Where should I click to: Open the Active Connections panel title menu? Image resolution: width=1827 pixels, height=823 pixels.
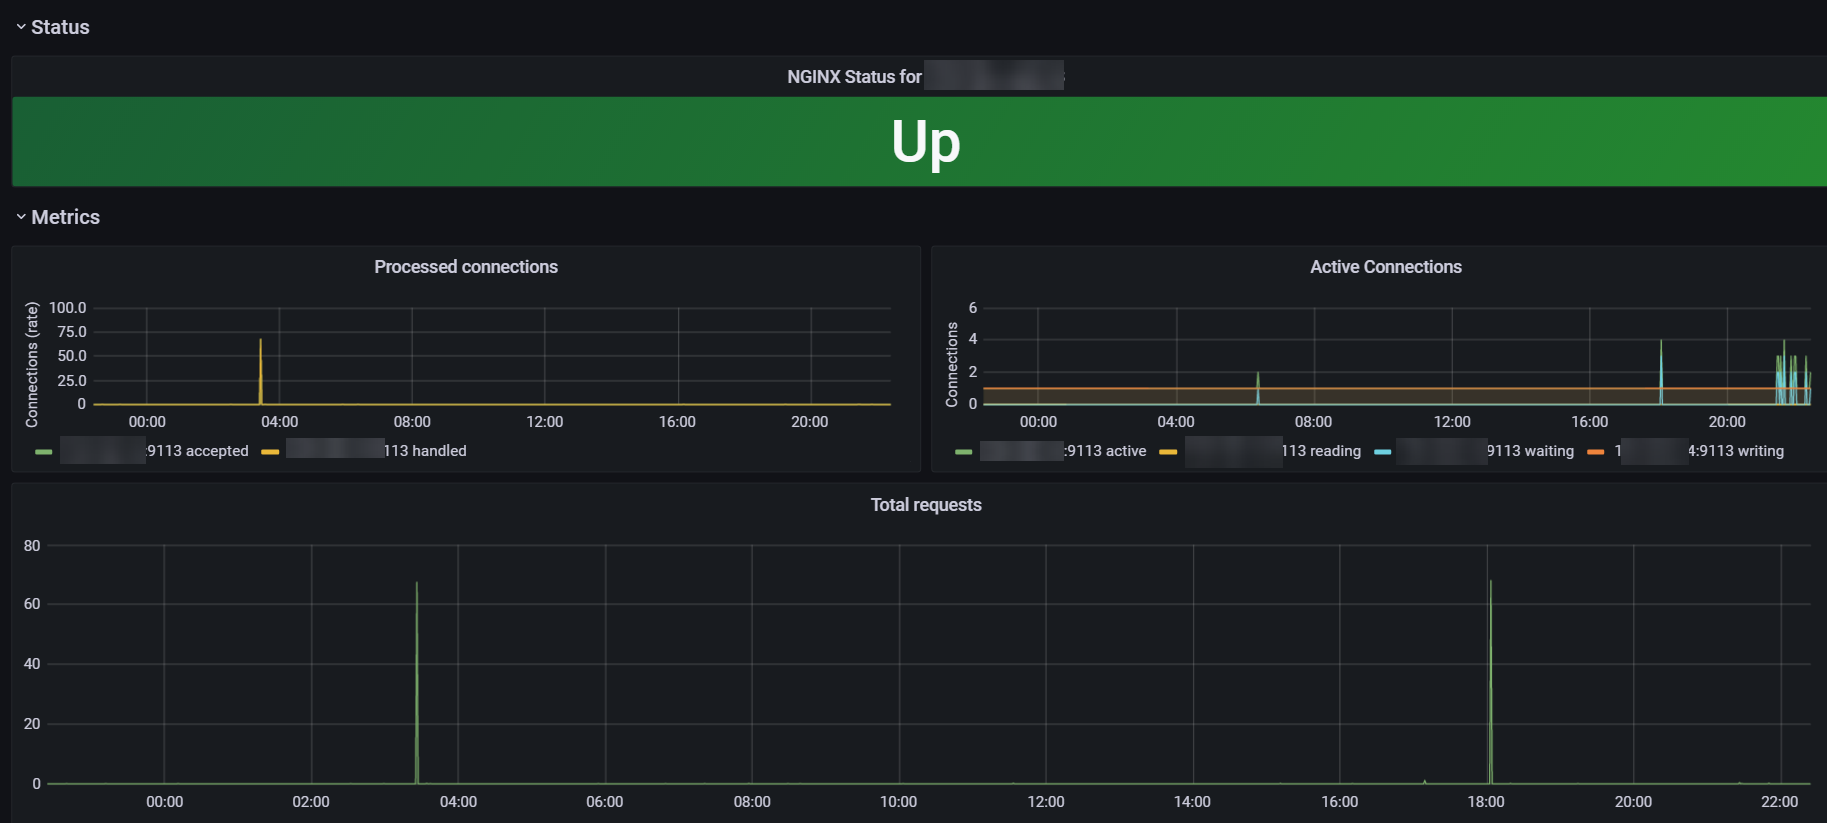1385,267
